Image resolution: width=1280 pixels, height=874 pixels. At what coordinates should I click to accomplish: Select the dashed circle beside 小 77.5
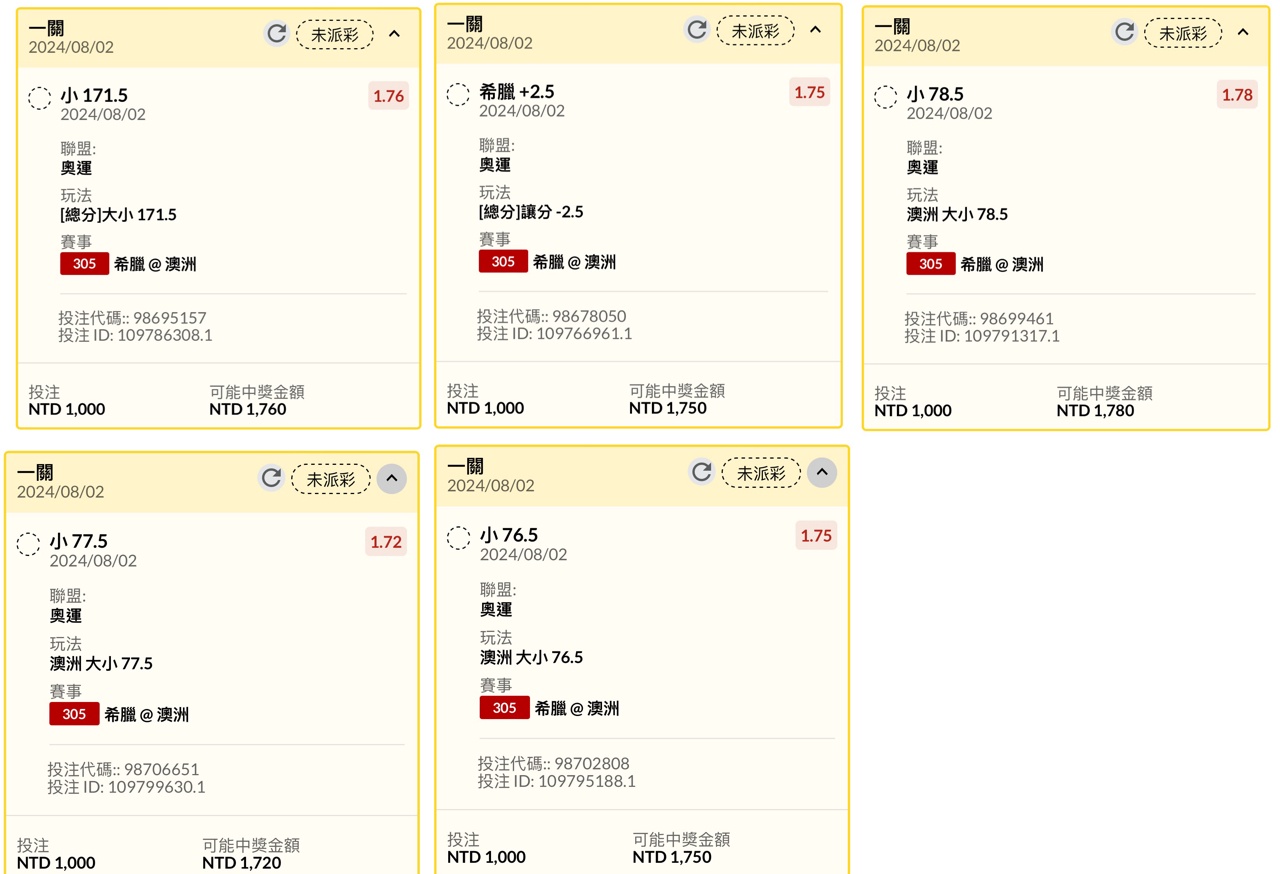pos(29,544)
